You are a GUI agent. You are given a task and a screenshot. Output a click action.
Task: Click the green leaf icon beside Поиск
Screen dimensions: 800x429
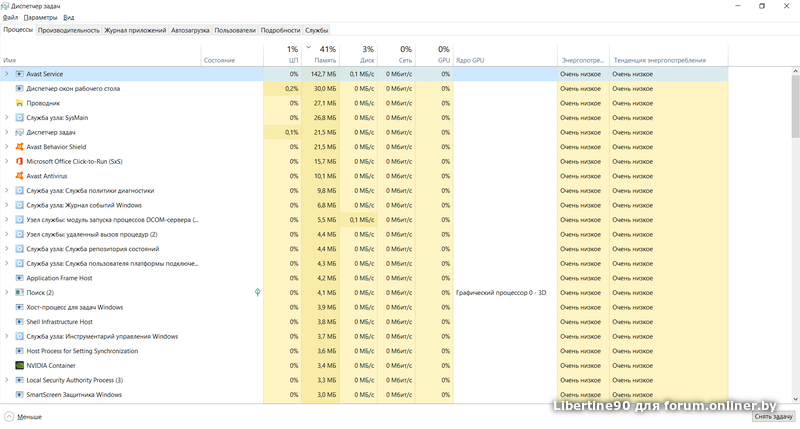[x=257, y=292]
